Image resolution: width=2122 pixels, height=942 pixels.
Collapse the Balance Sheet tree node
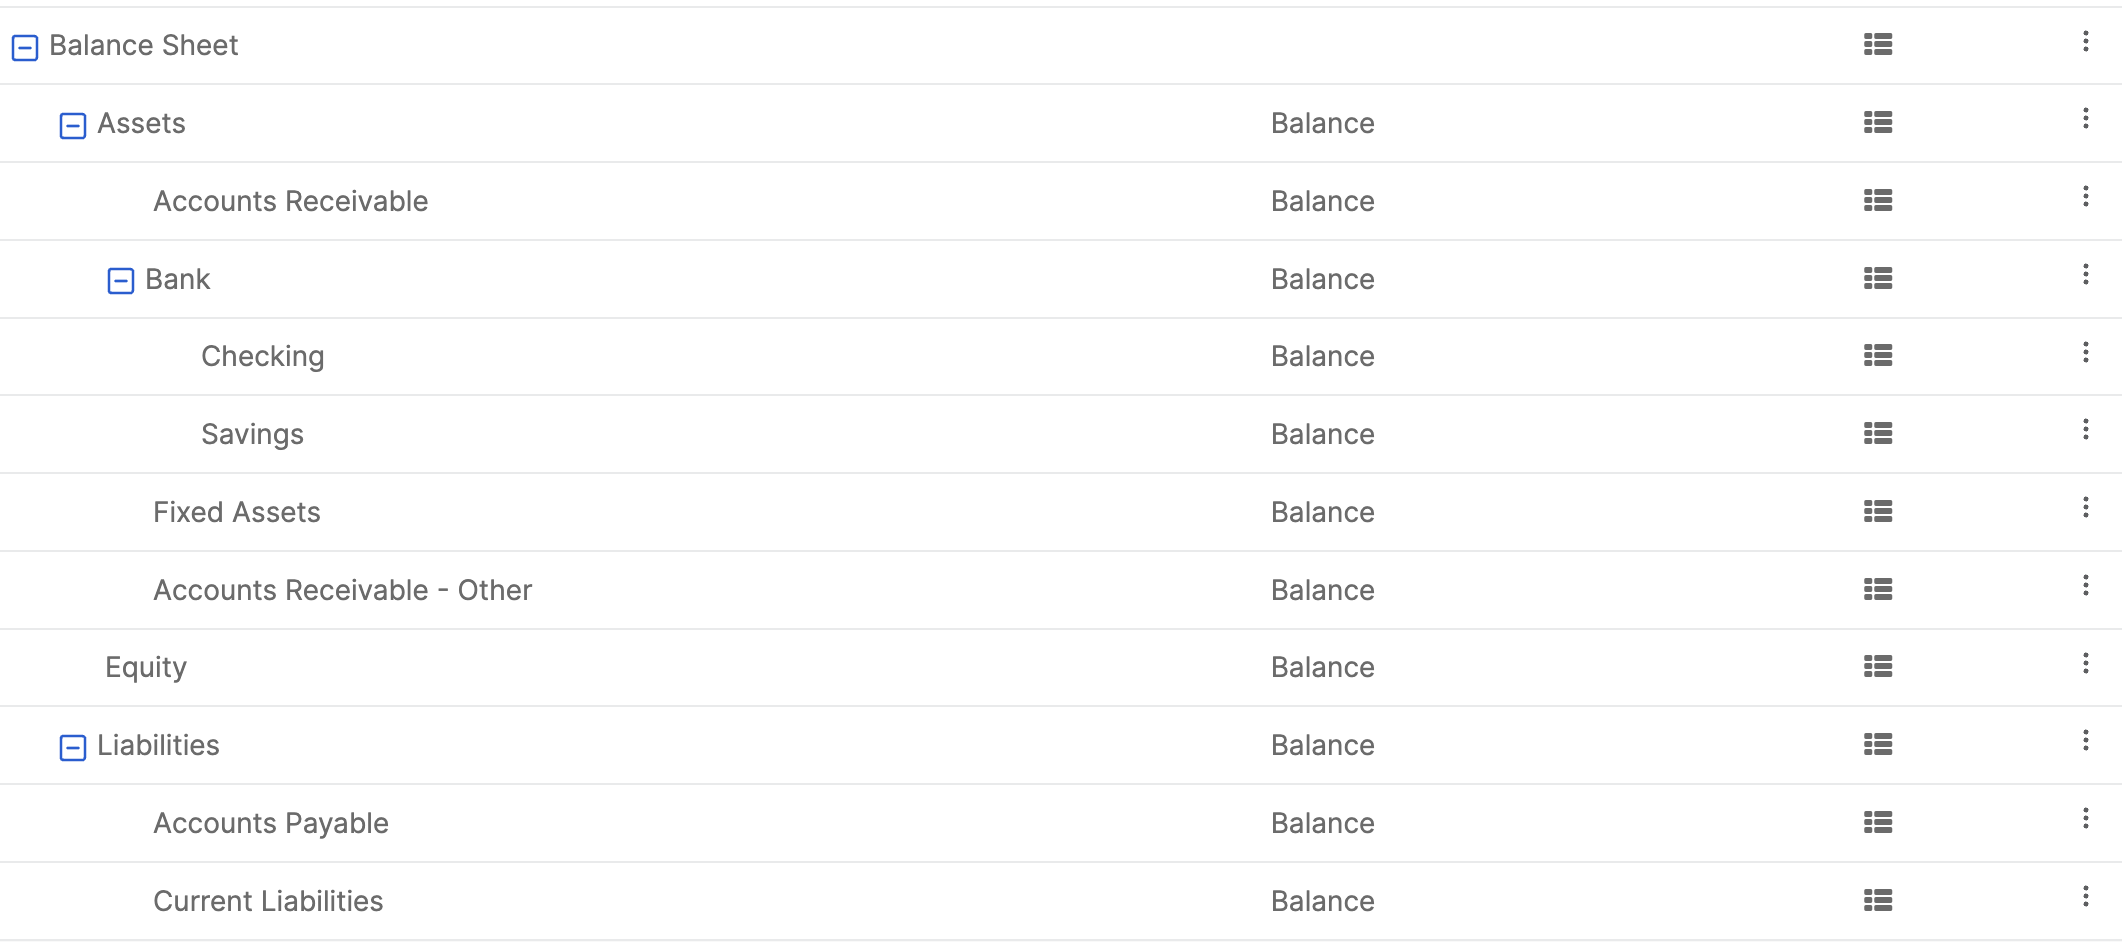pyautogui.click(x=25, y=47)
